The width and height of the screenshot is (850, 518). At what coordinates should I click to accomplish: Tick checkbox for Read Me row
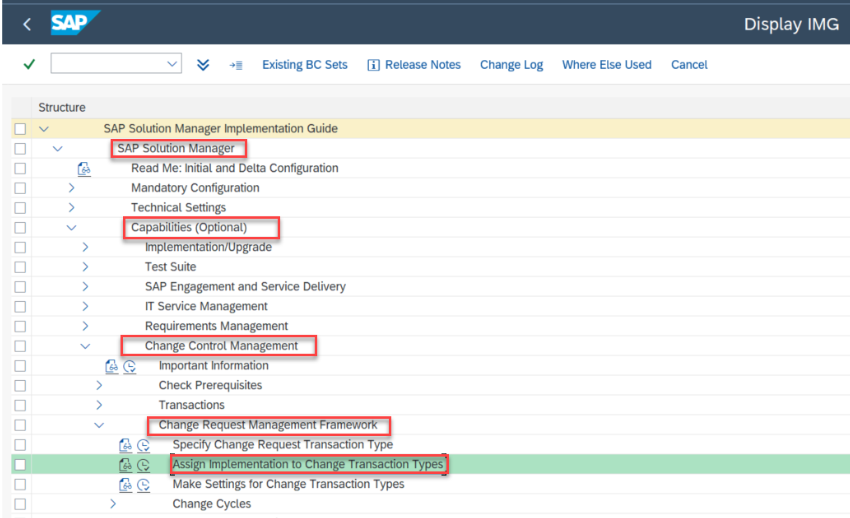pyautogui.click(x=20, y=169)
